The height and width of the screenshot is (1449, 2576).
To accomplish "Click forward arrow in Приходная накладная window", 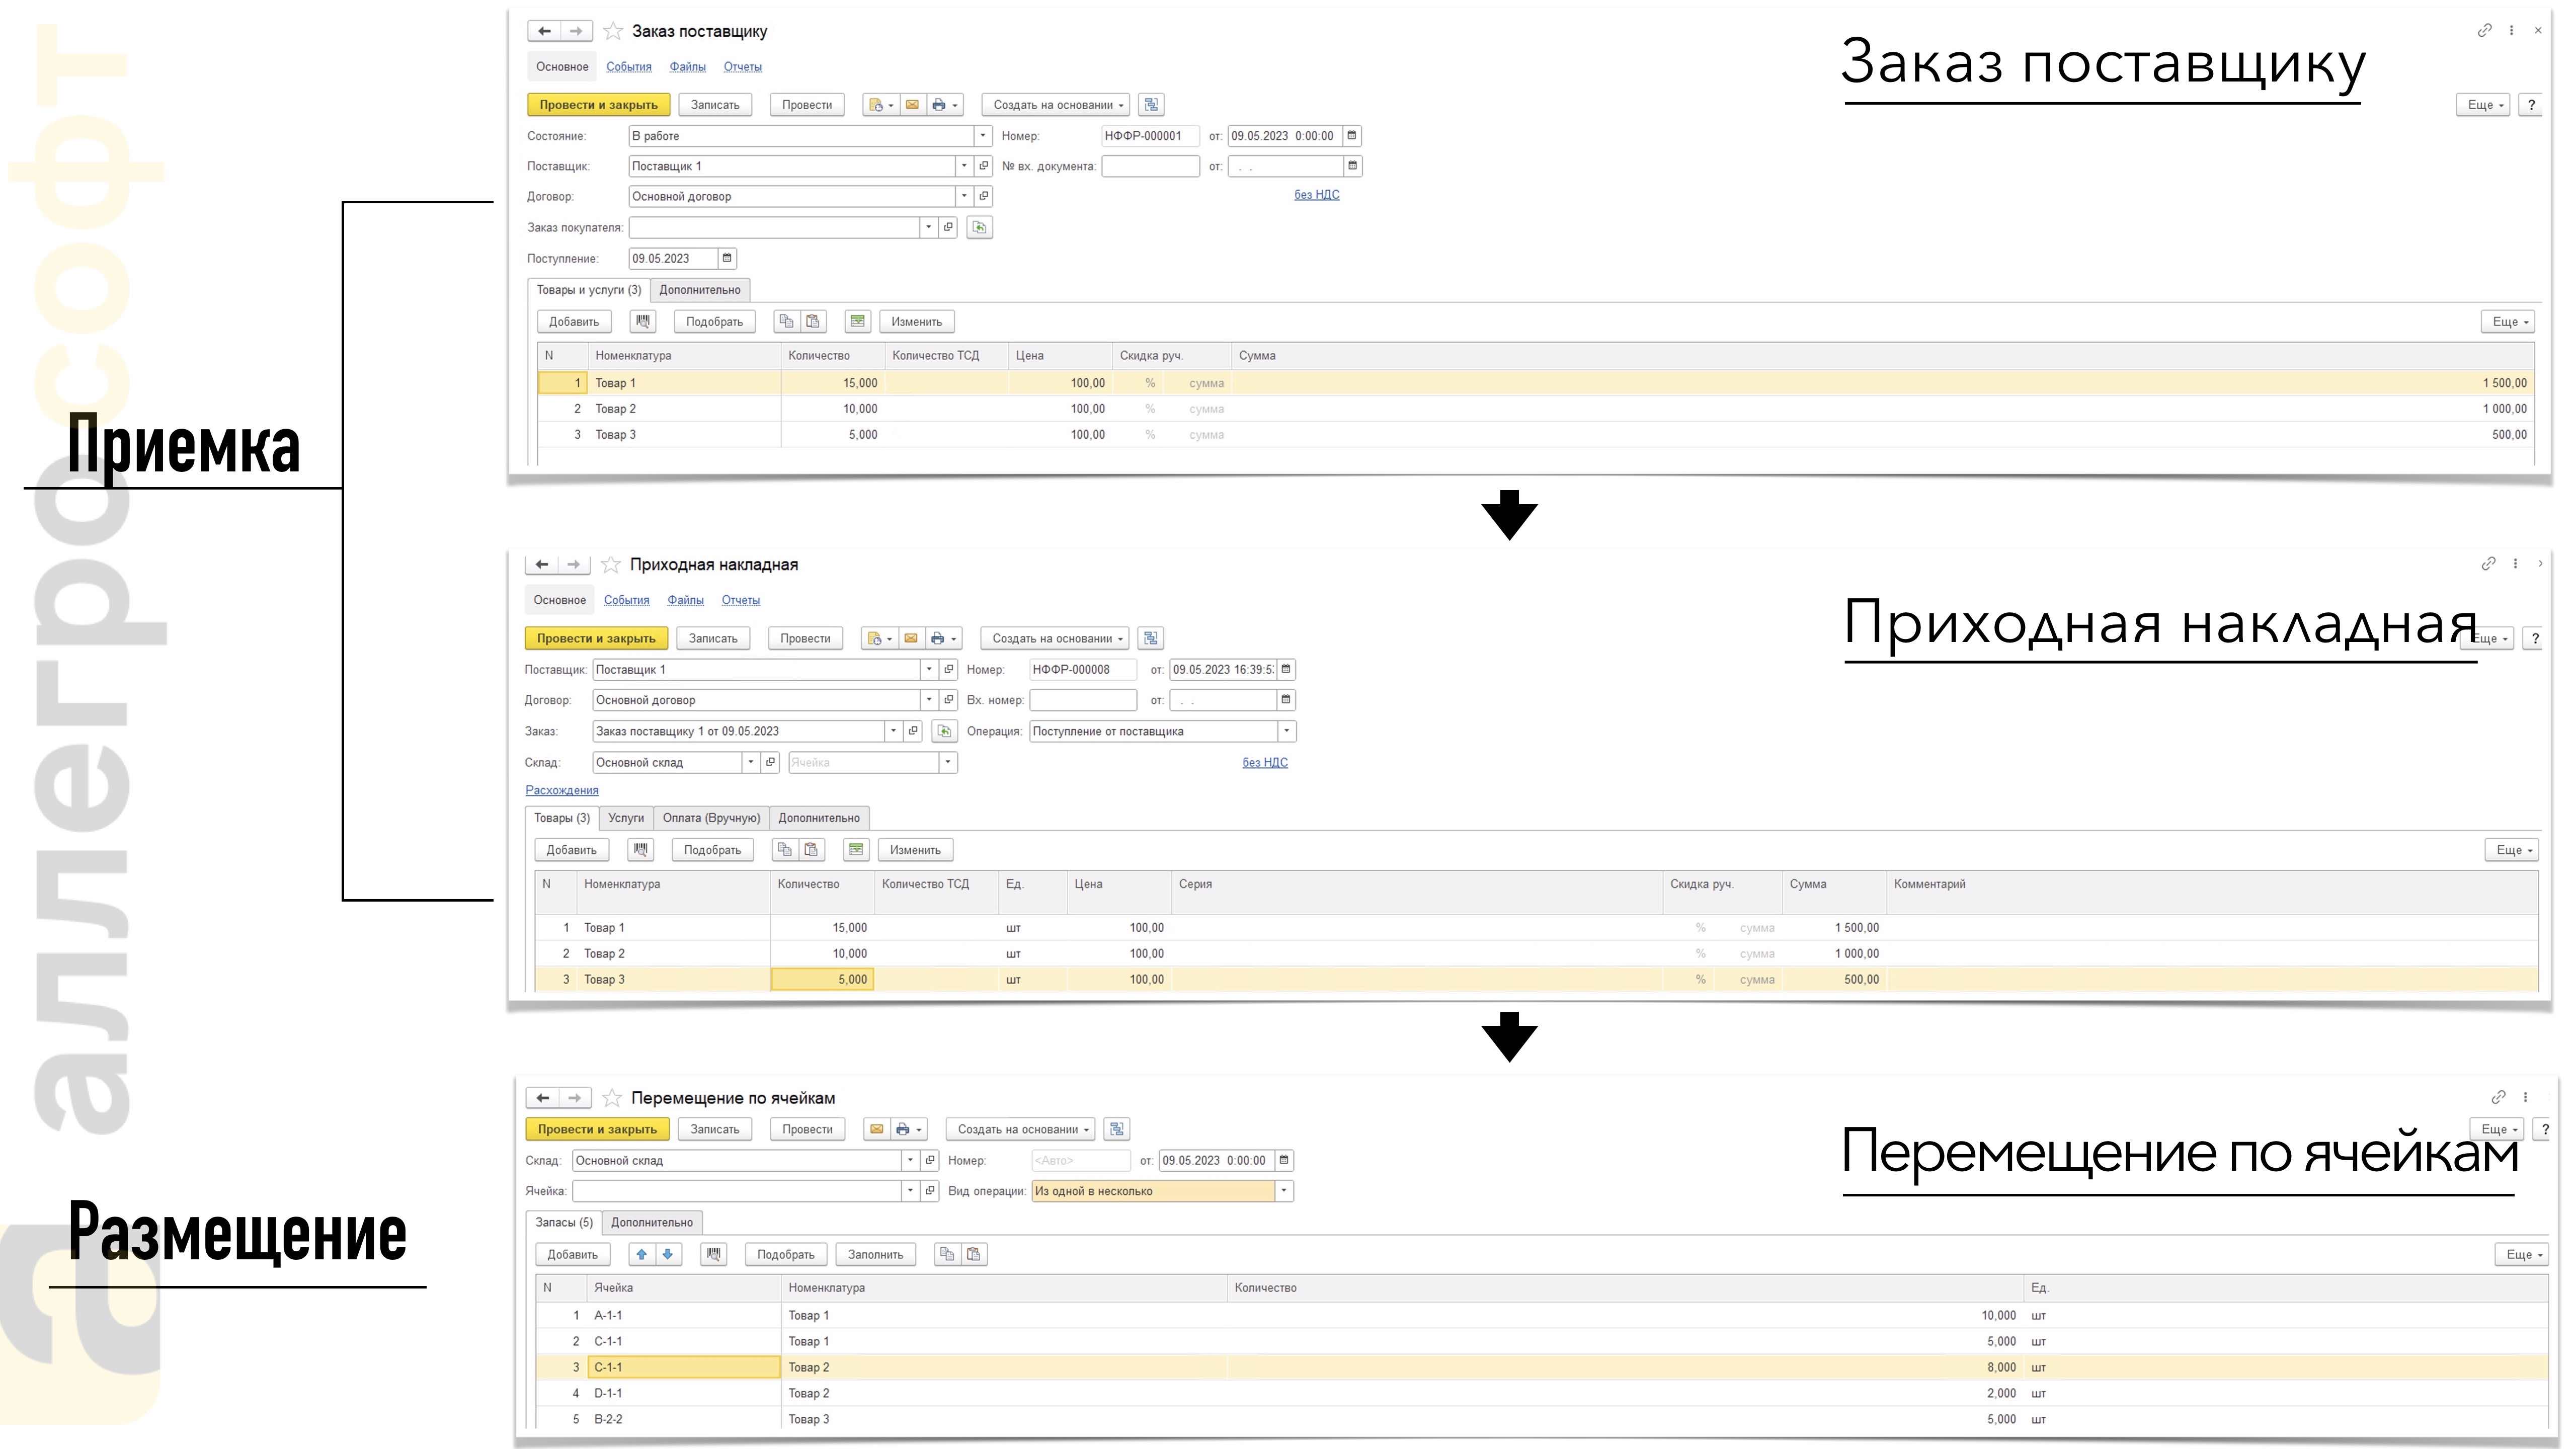I will point(574,565).
